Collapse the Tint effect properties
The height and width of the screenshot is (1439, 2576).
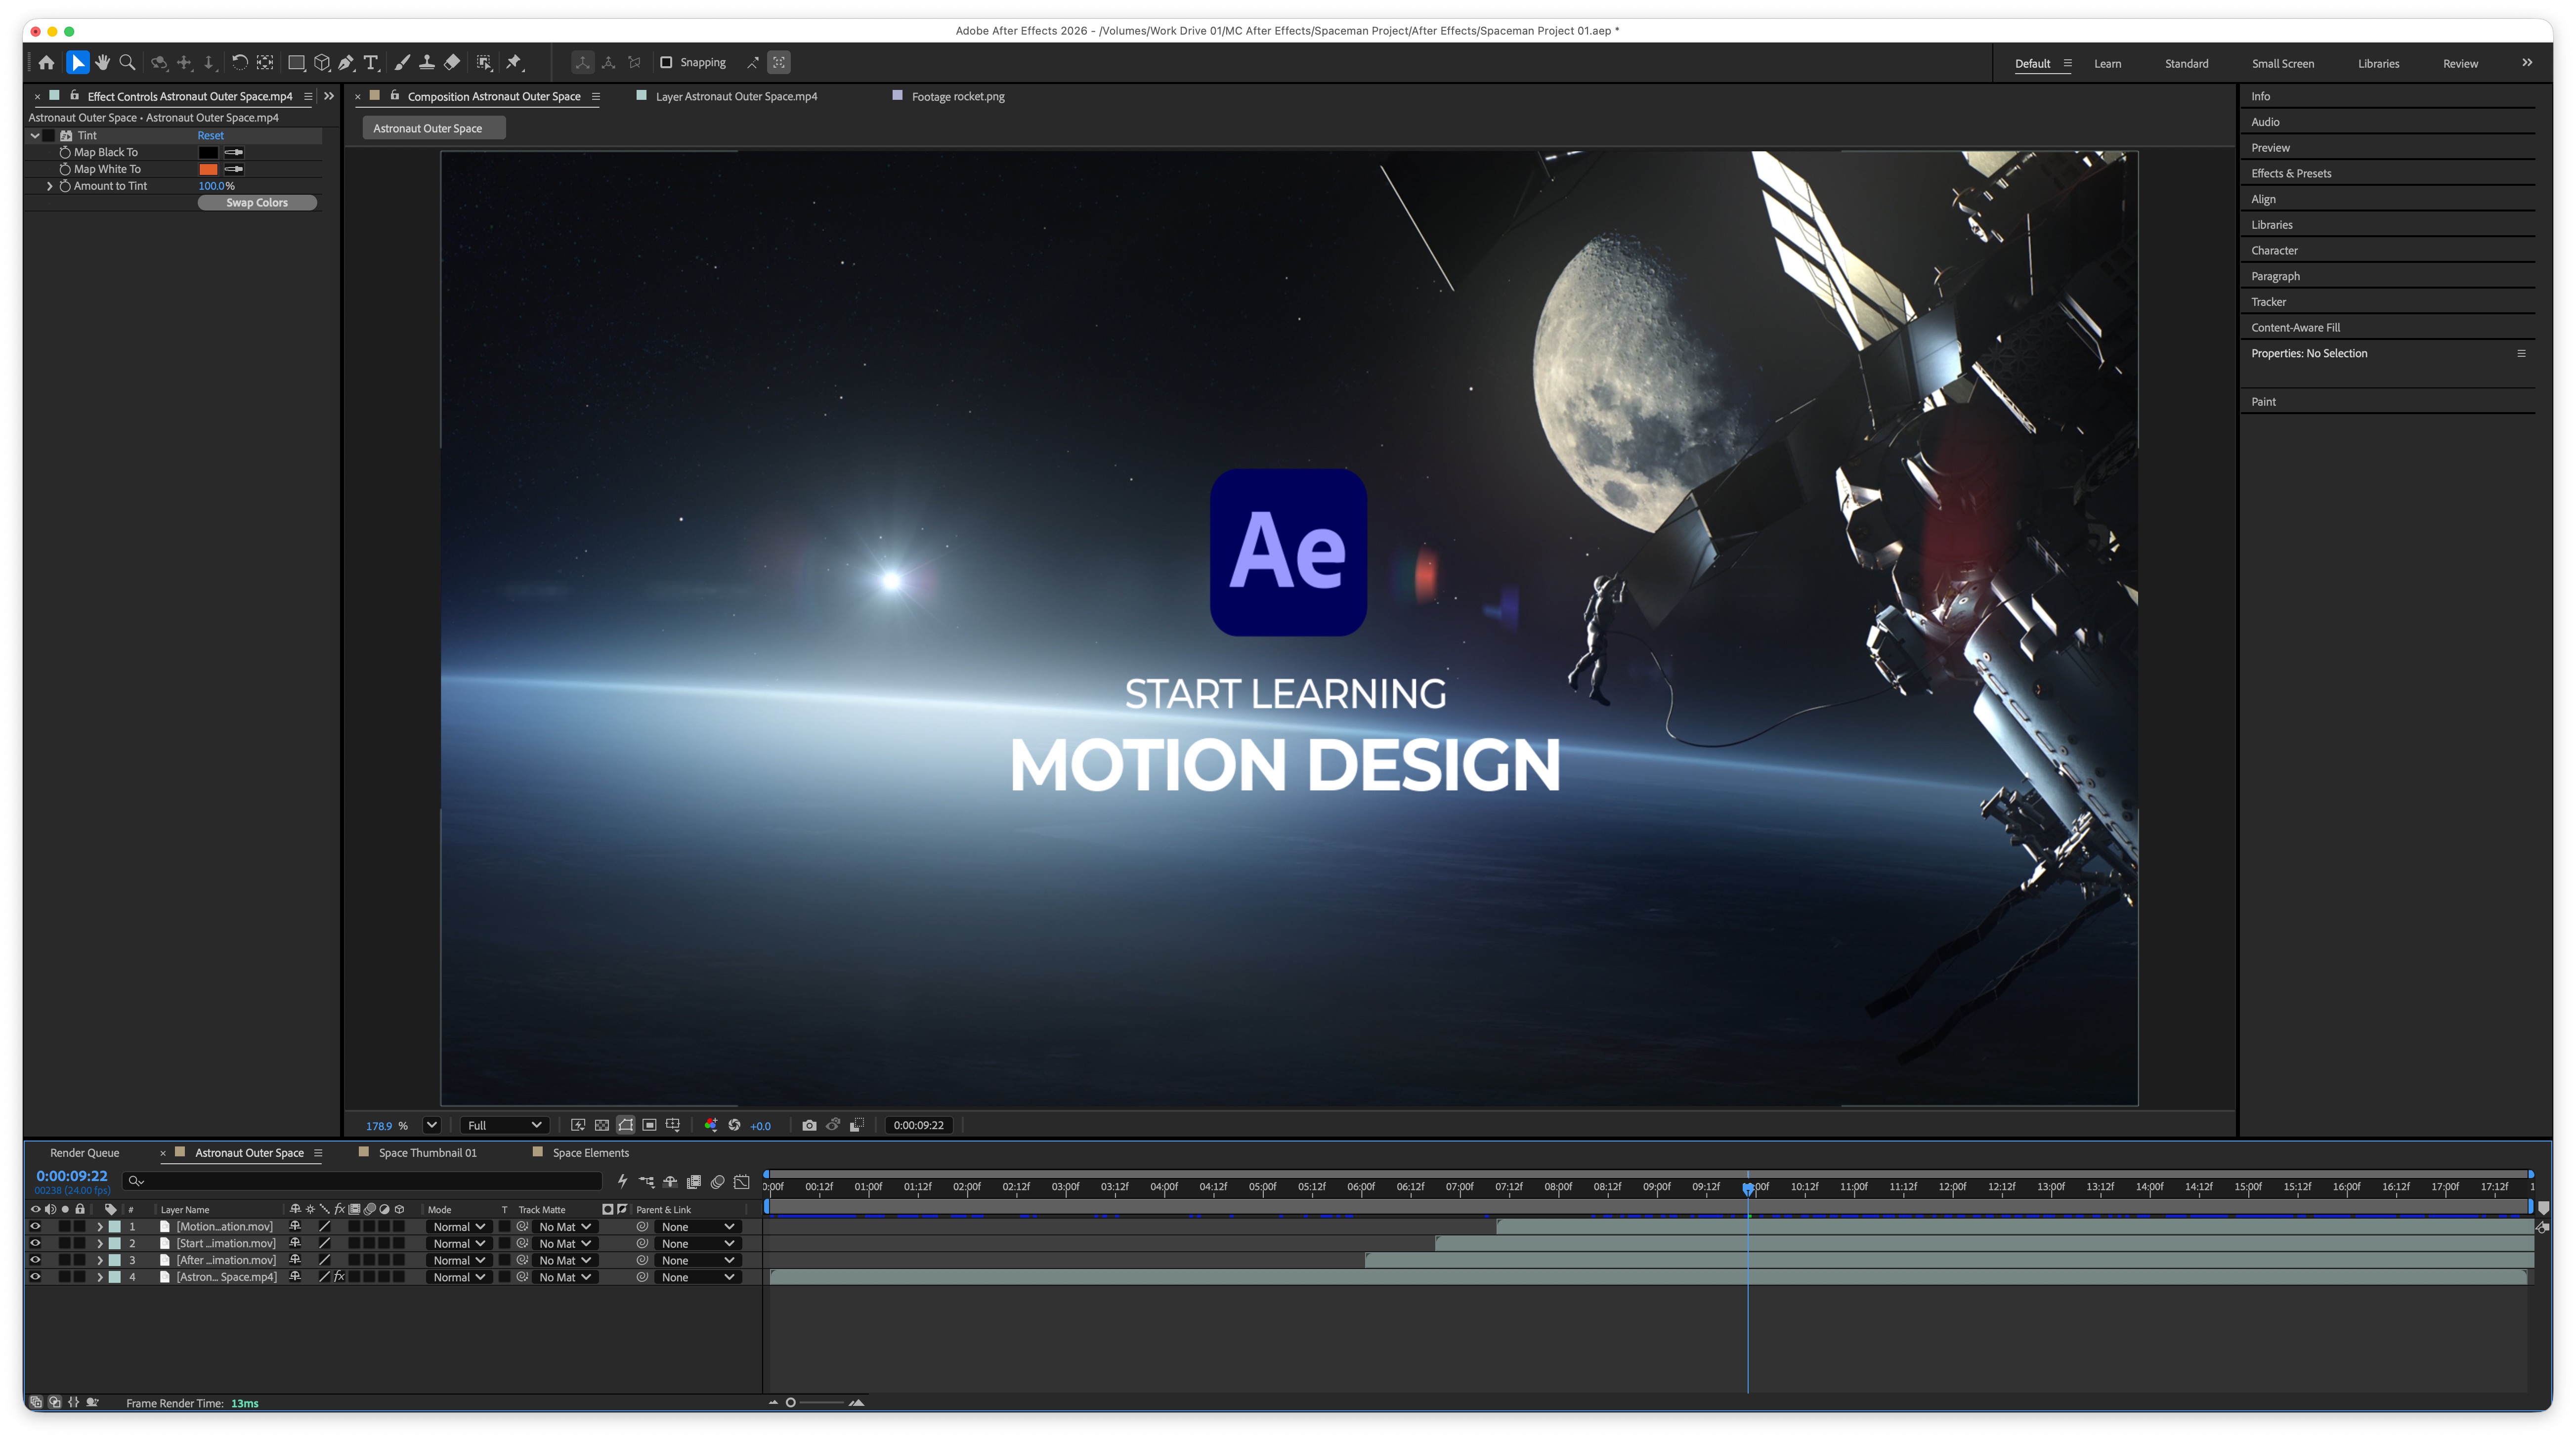[x=35, y=136]
